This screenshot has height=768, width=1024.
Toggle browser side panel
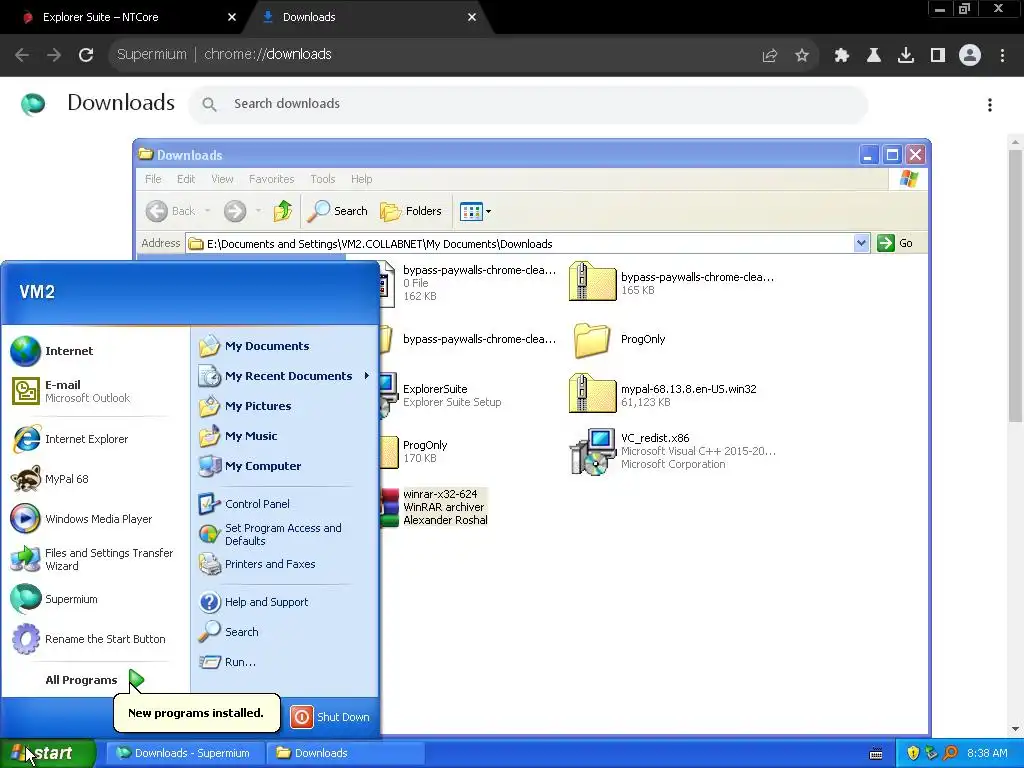(938, 56)
